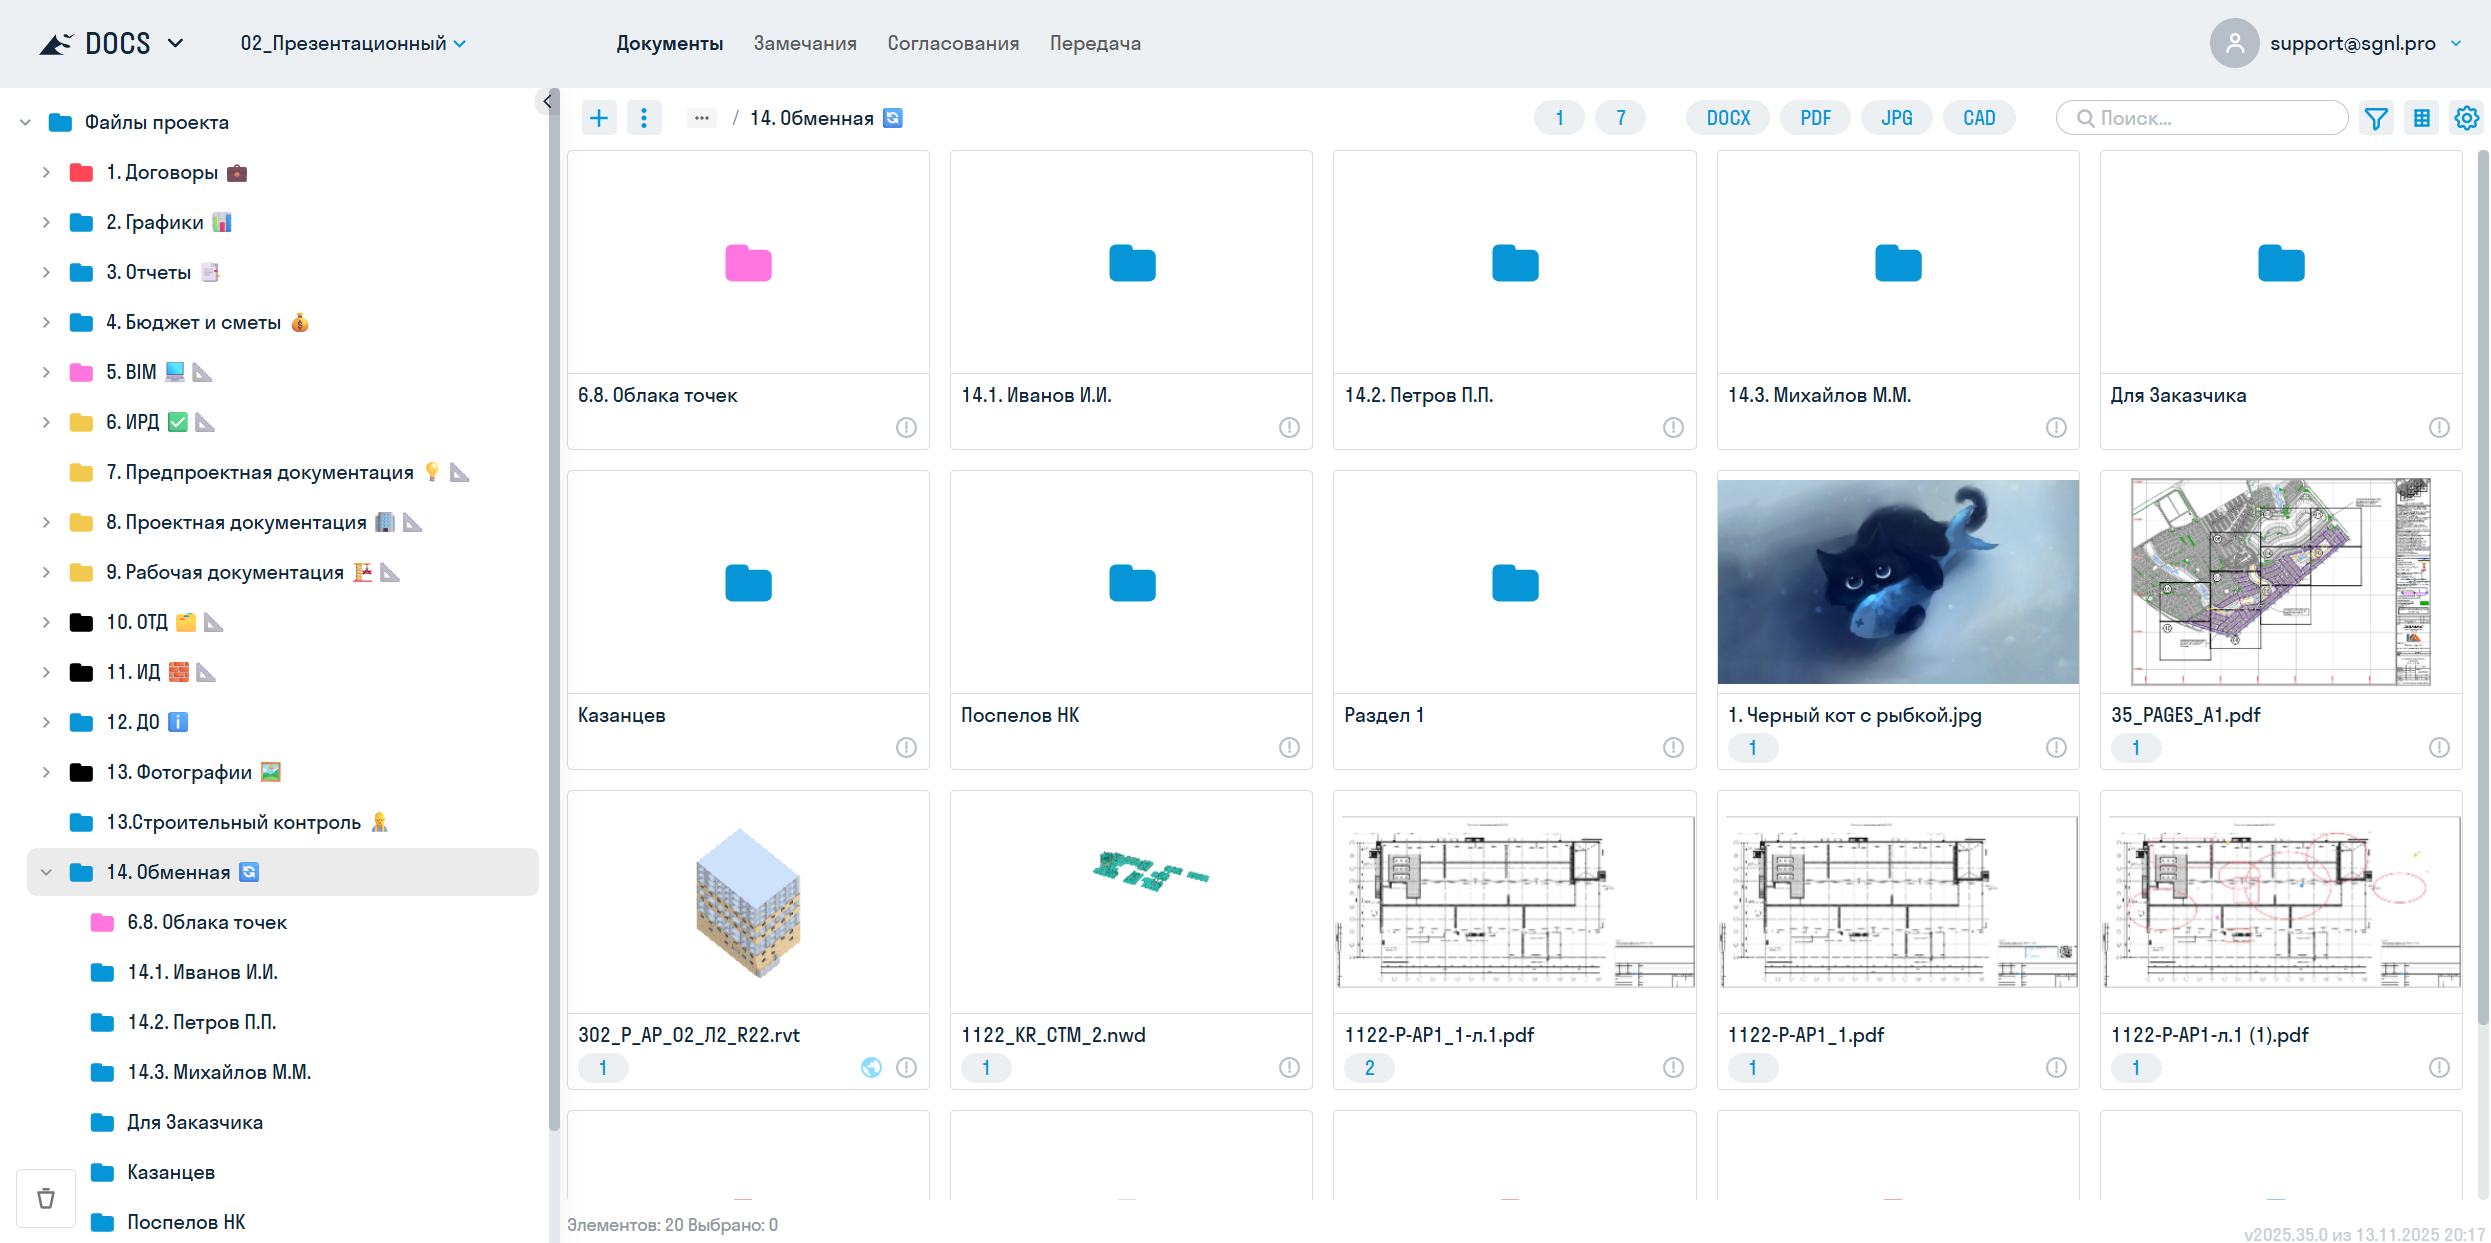Collapse the 14. Обменная tree node
The image size is (2491, 1243).
(x=46, y=872)
